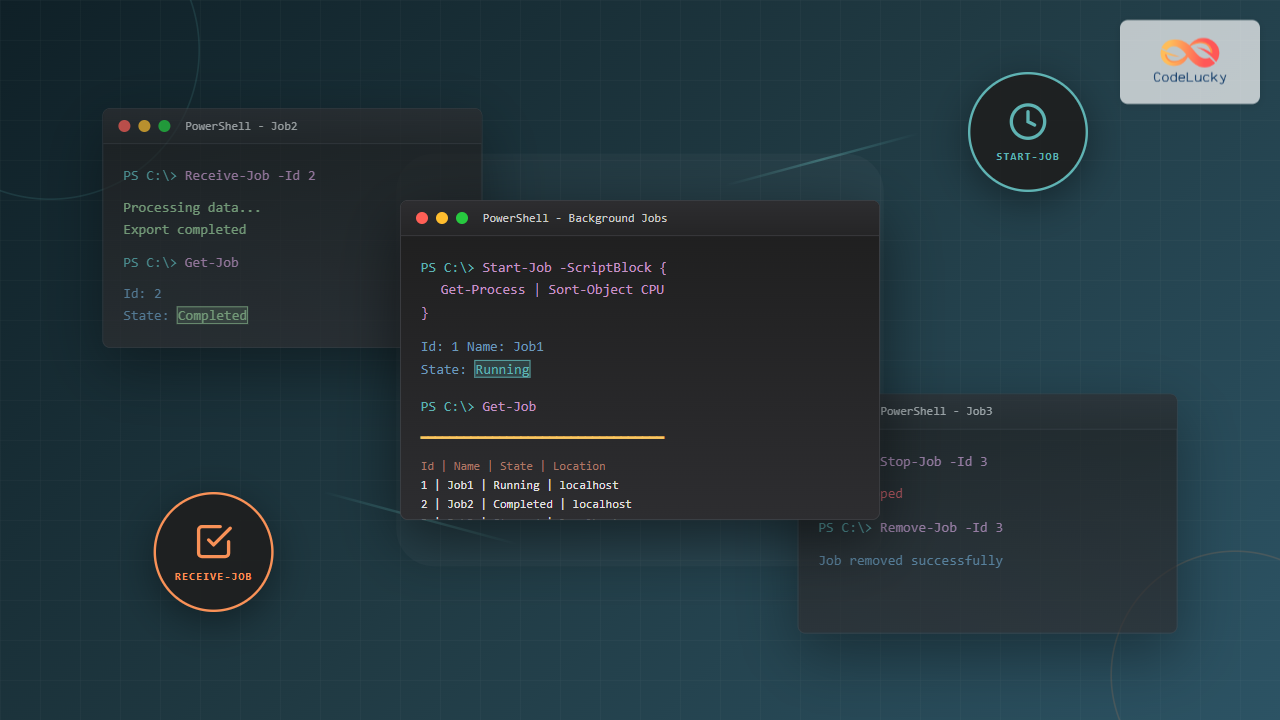
Task: Click the PowerShell - Job2 window title
Action: point(241,126)
